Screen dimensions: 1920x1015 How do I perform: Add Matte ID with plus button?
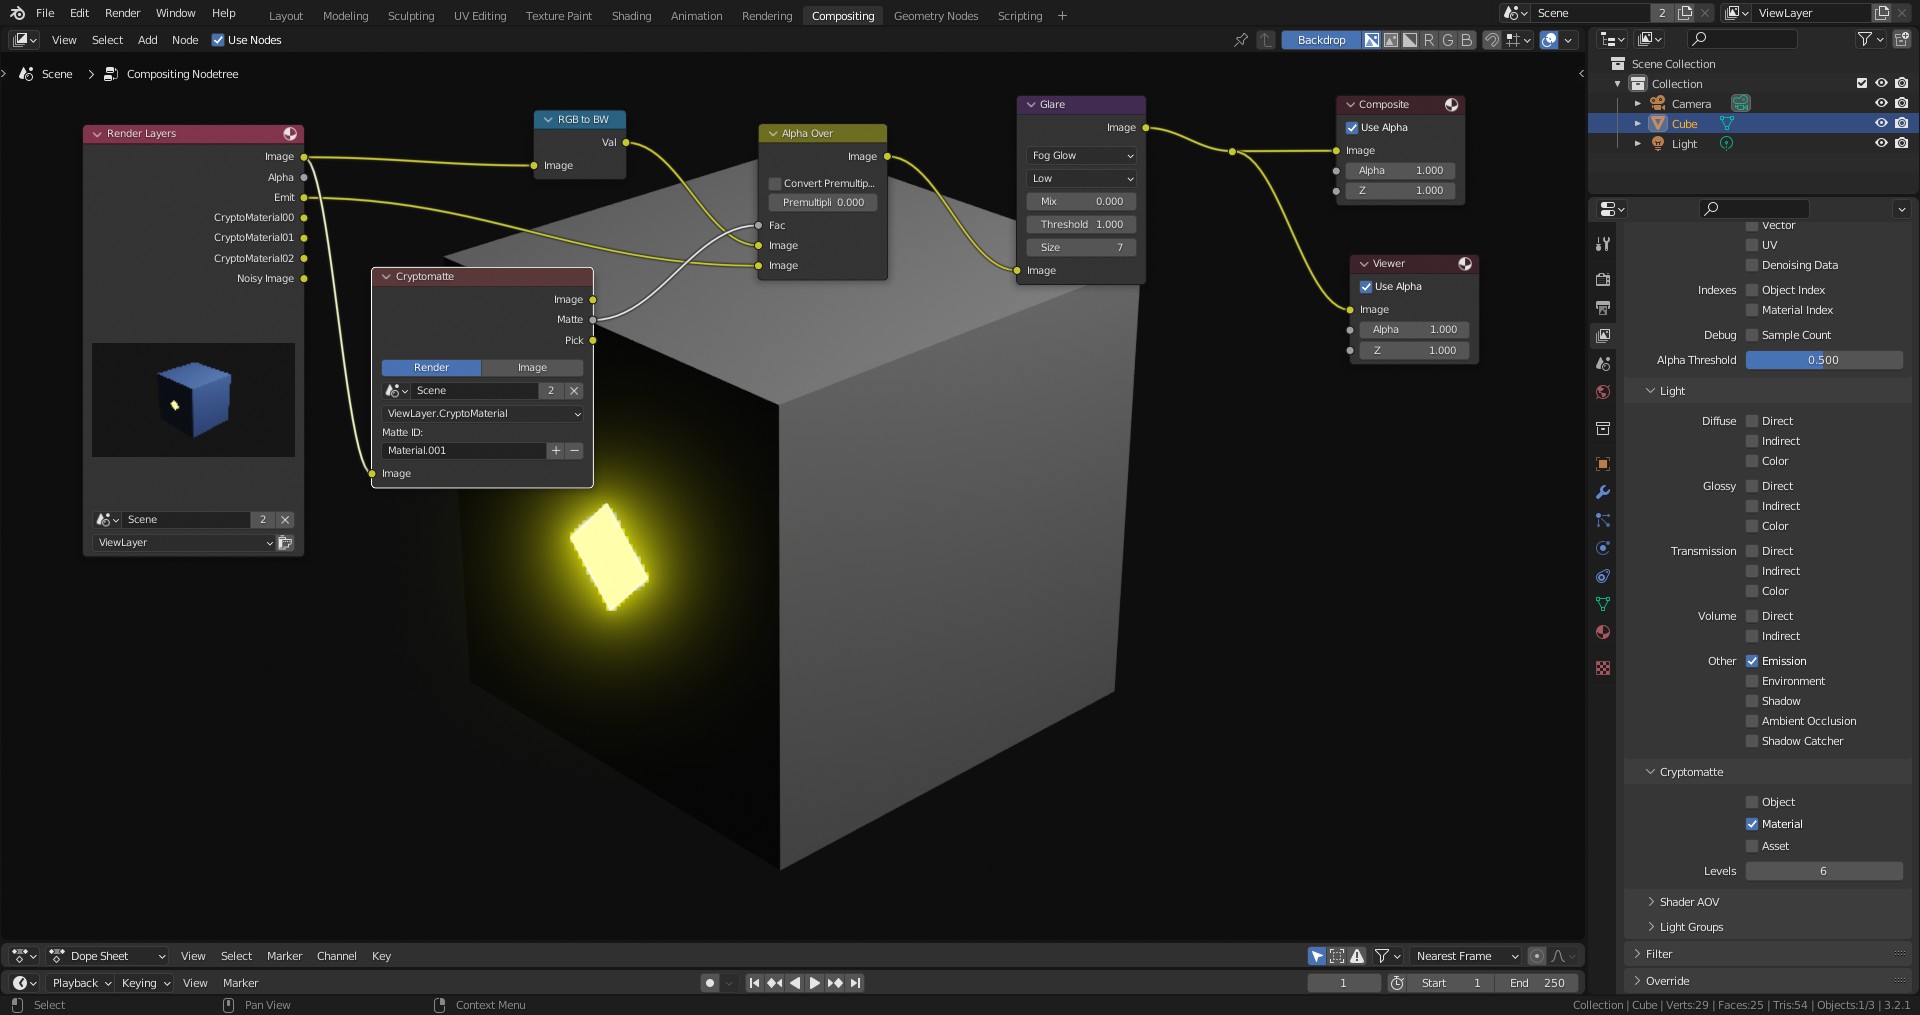point(555,451)
